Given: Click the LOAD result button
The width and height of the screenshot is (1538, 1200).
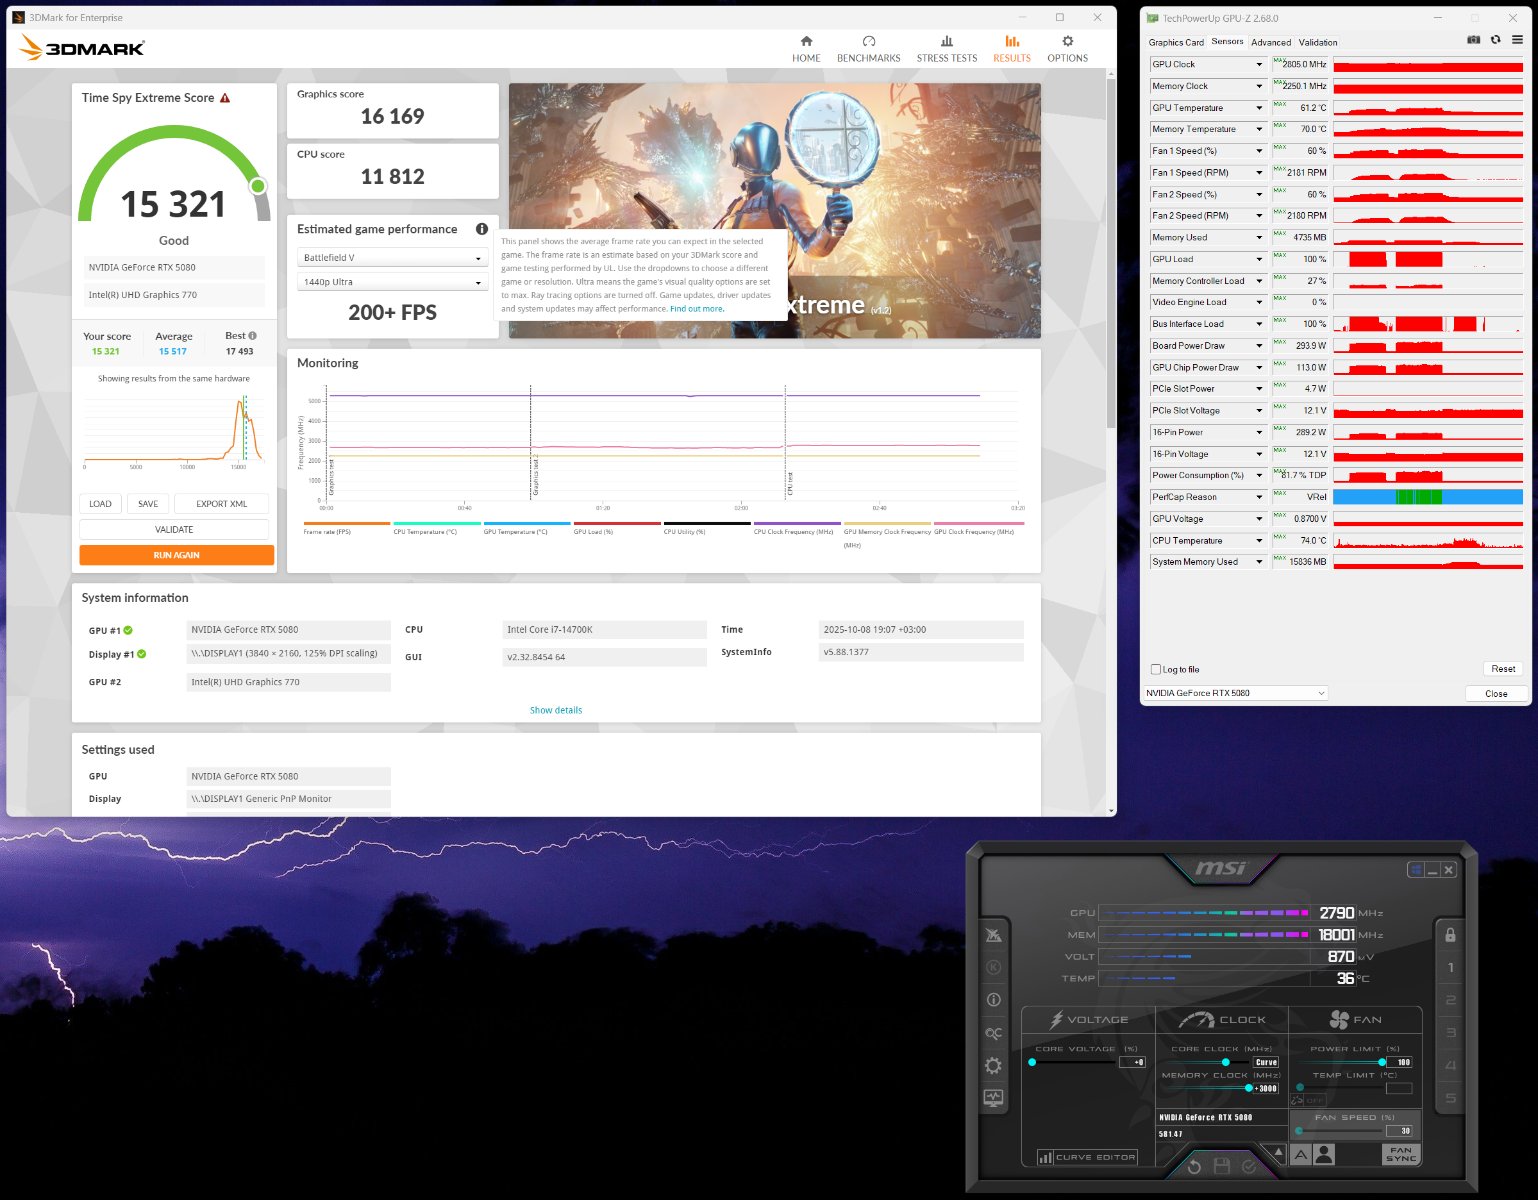Looking at the screenshot, I should pos(100,504).
